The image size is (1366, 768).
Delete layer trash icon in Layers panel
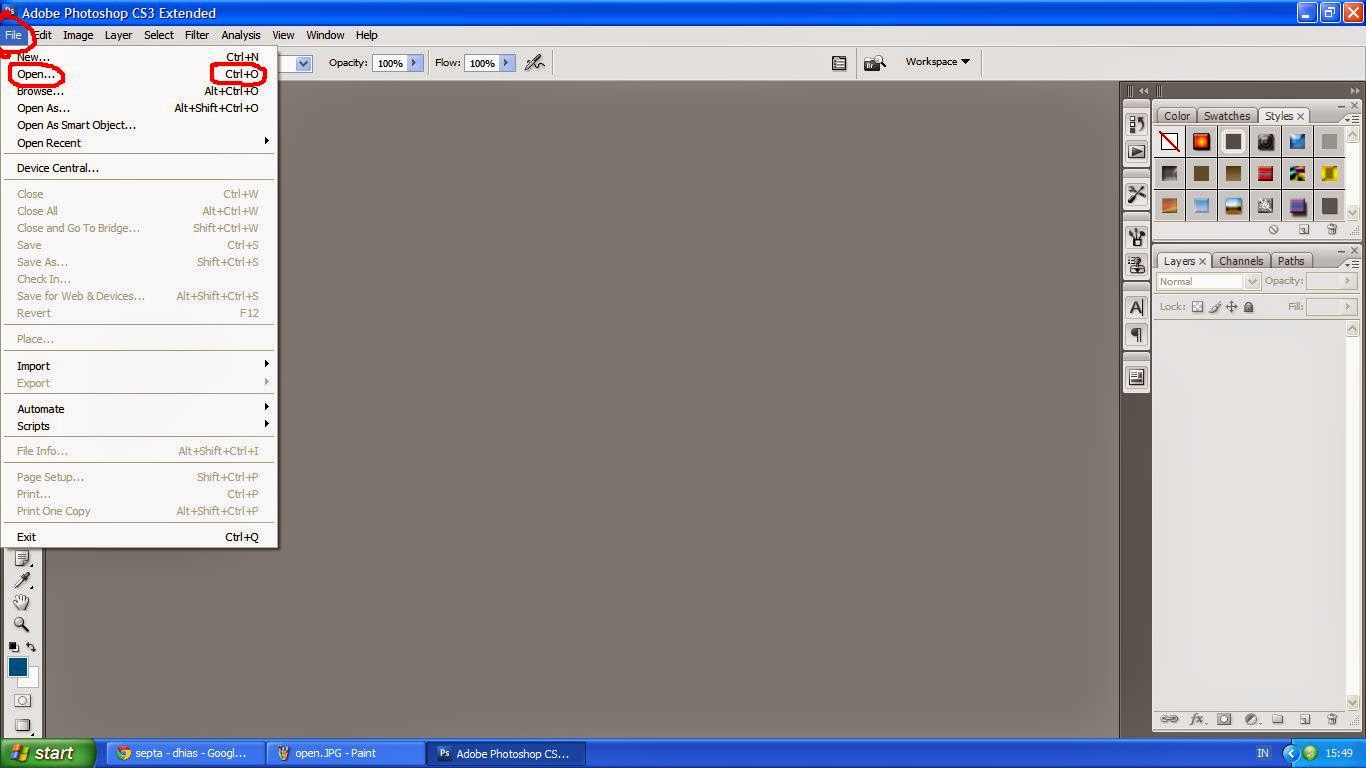pos(1332,719)
